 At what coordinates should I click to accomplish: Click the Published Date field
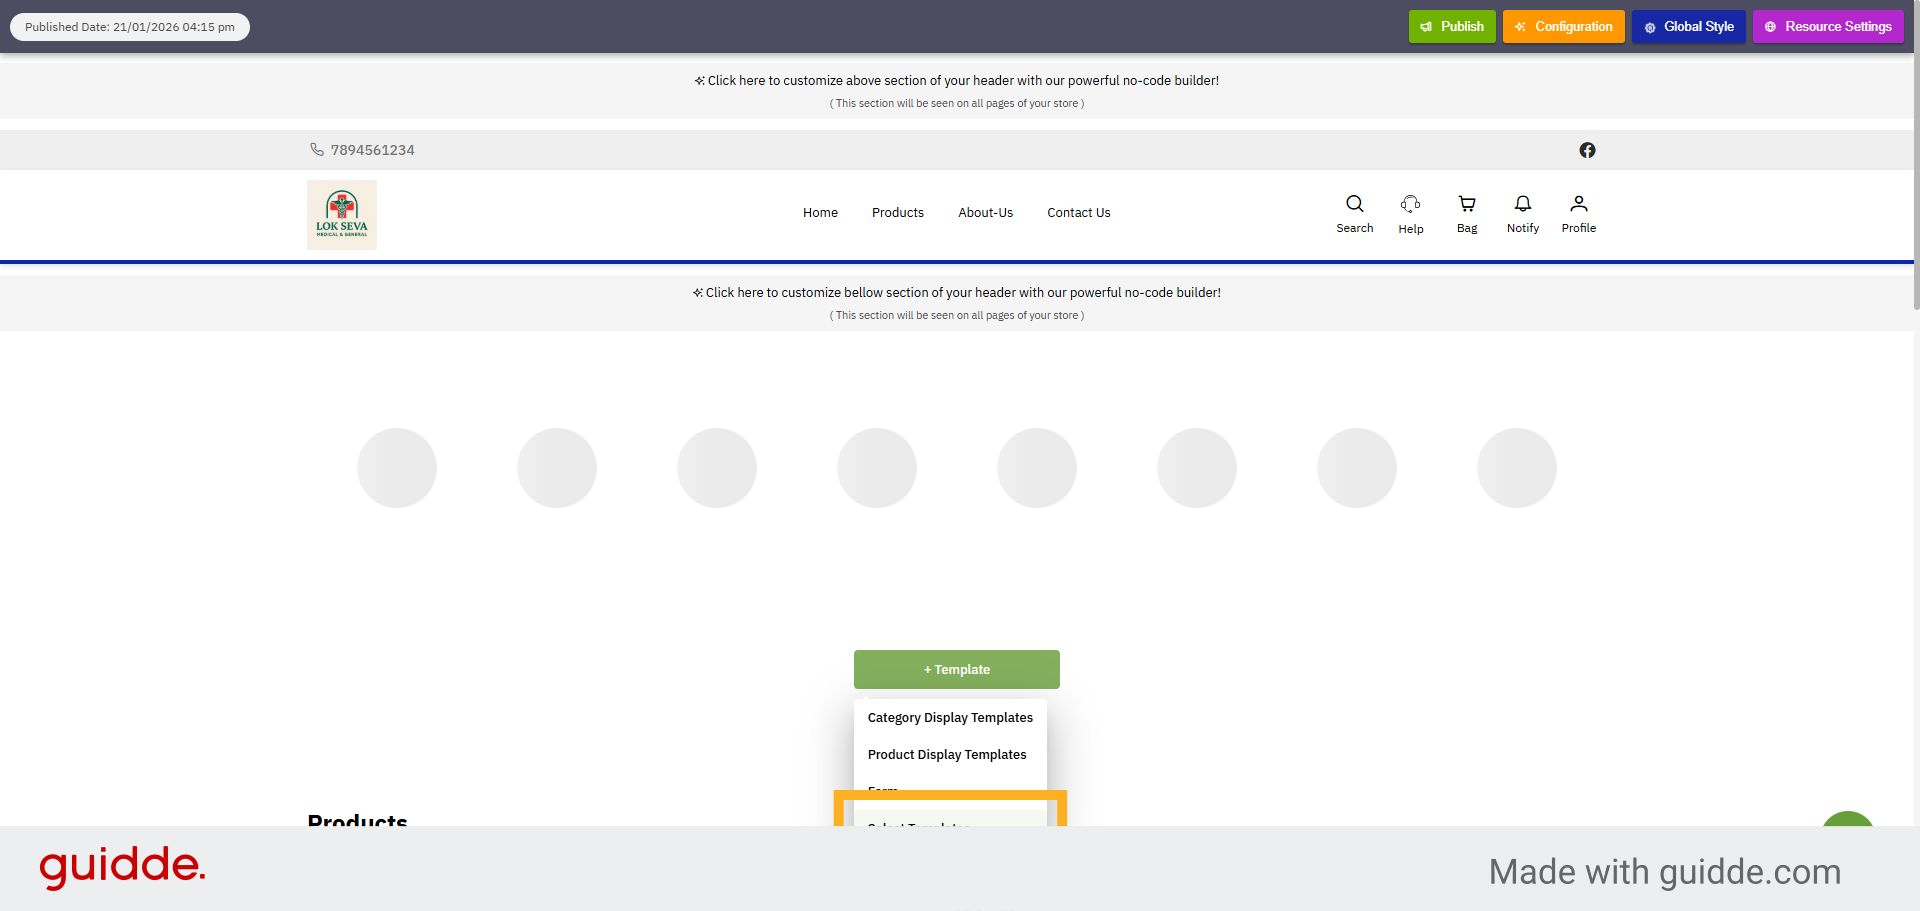click(x=129, y=26)
